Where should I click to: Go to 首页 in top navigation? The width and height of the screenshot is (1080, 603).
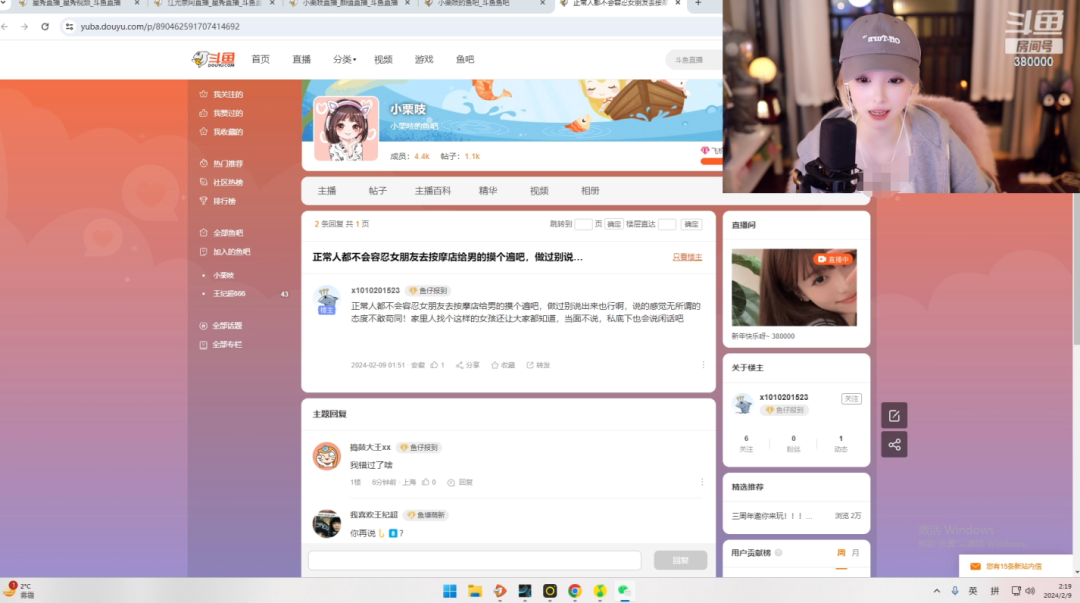(x=260, y=59)
